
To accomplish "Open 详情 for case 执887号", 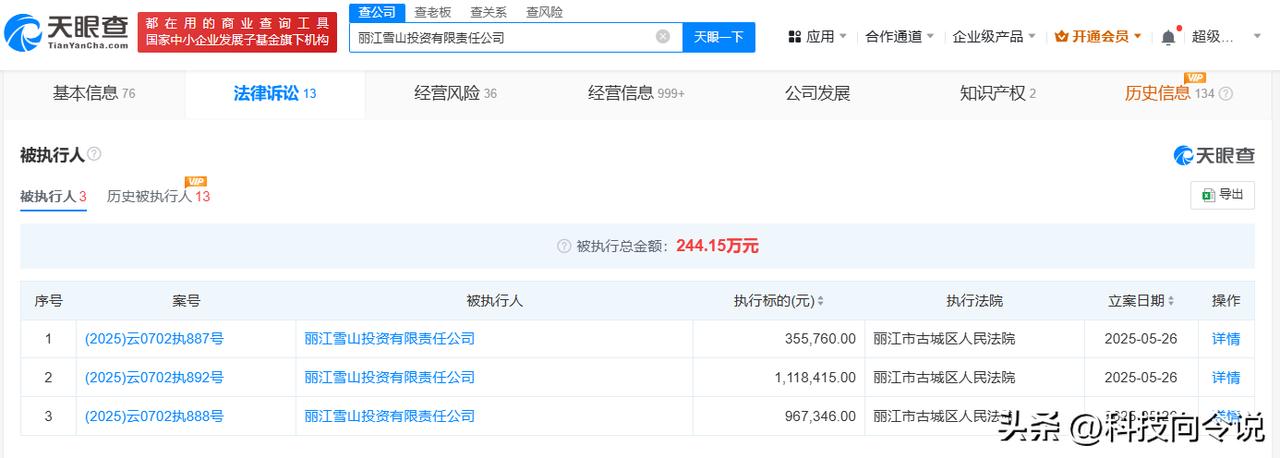I will tap(1226, 339).
